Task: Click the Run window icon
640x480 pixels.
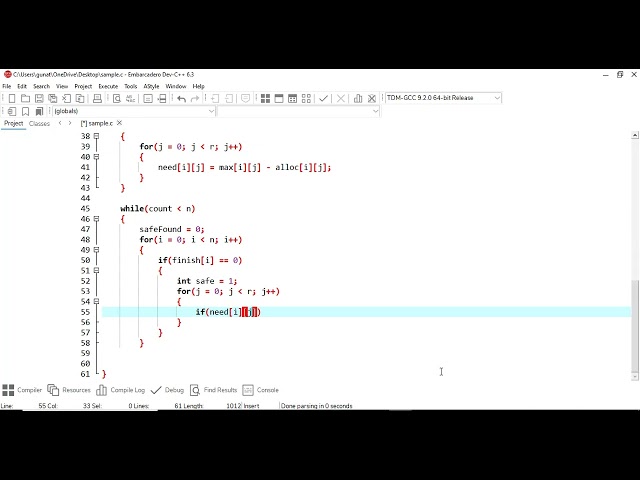Action: [x=279, y=98]
